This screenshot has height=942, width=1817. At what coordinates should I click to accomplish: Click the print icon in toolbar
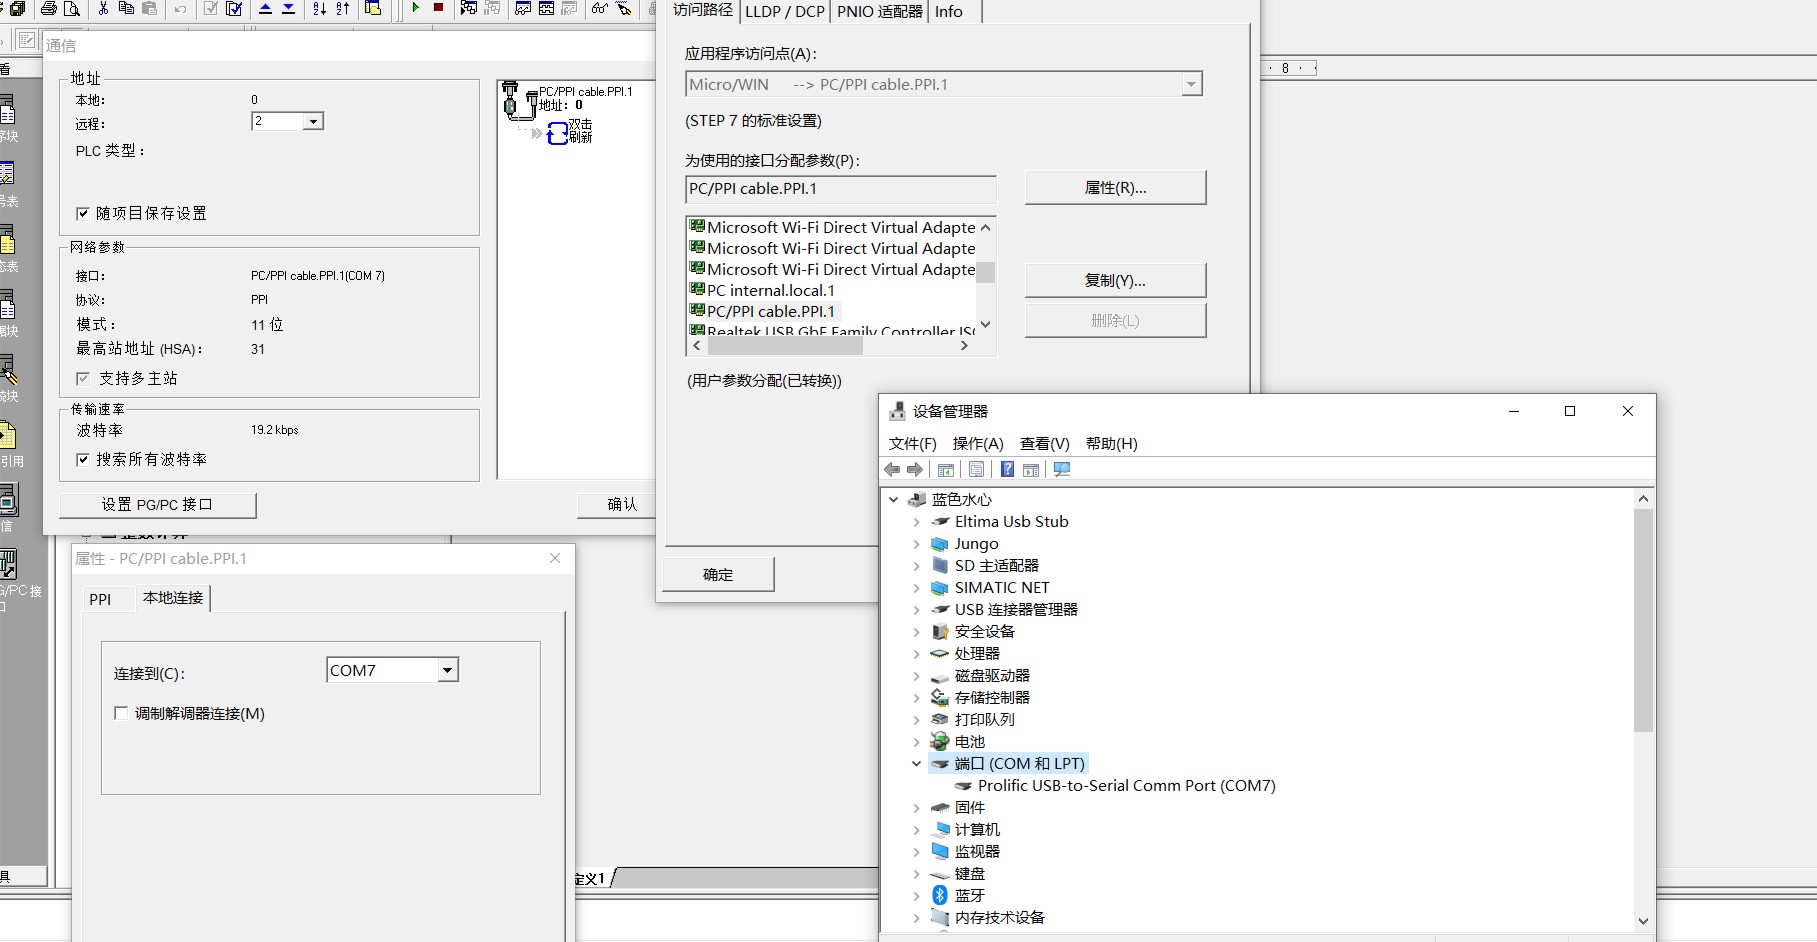(49, 9)
